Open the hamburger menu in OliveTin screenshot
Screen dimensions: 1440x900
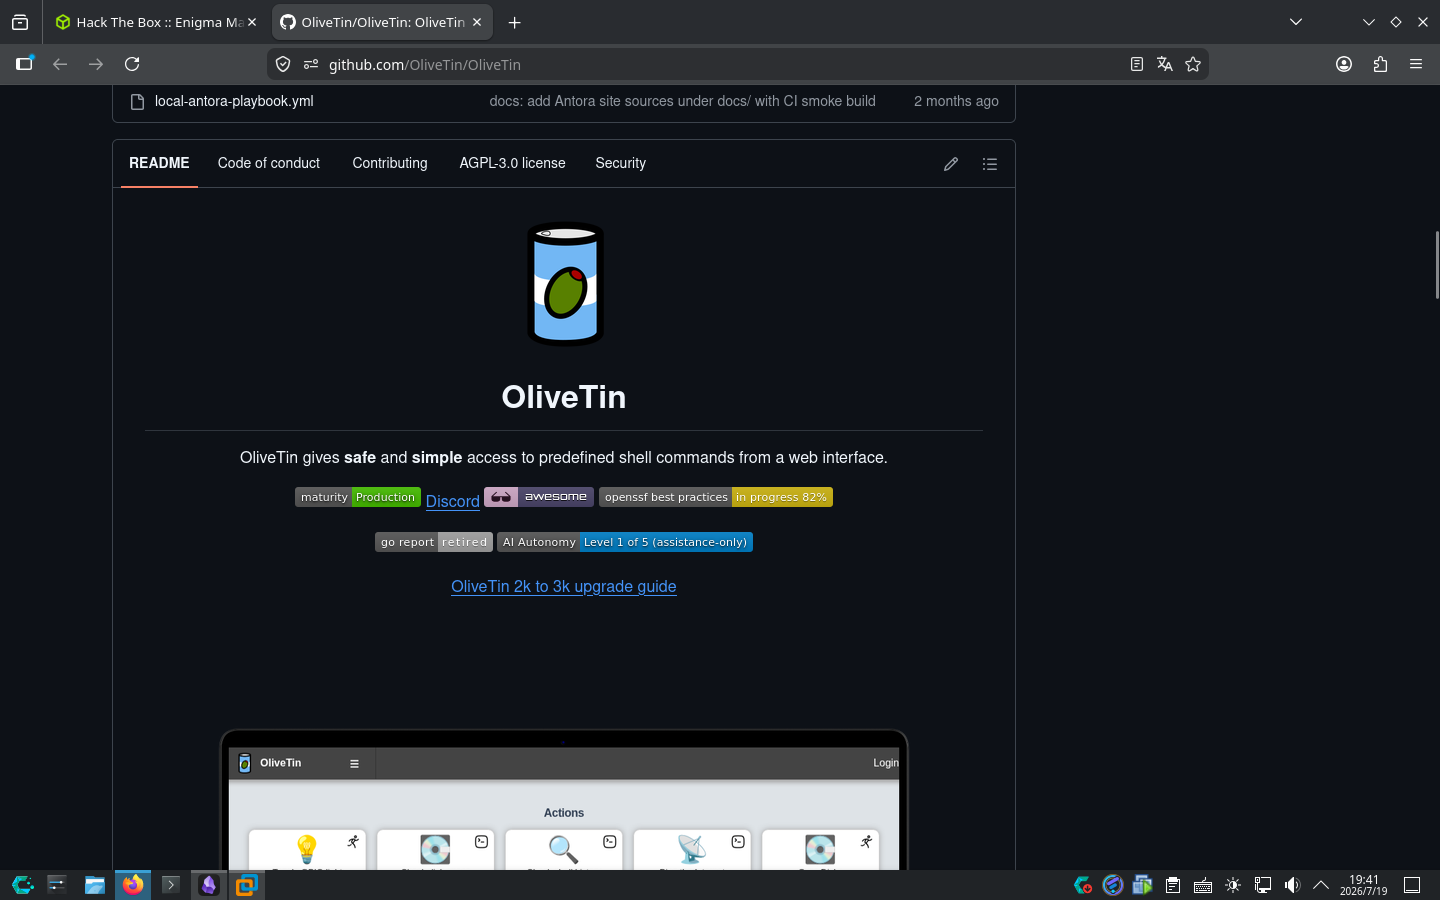(354, 763)
